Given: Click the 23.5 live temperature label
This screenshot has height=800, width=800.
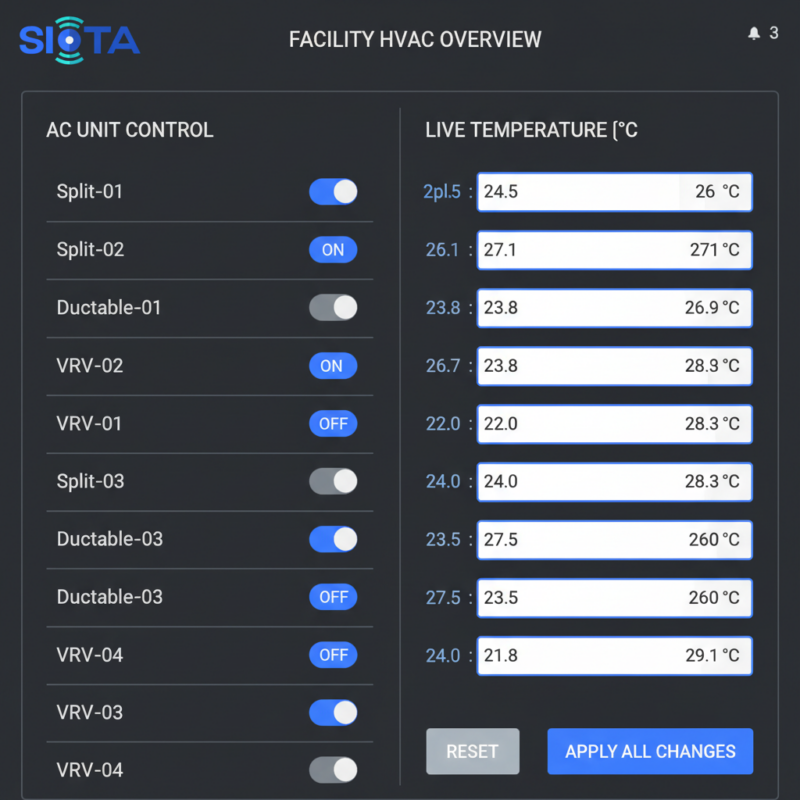Looking at the screenshot, I should tap(443, 539).
